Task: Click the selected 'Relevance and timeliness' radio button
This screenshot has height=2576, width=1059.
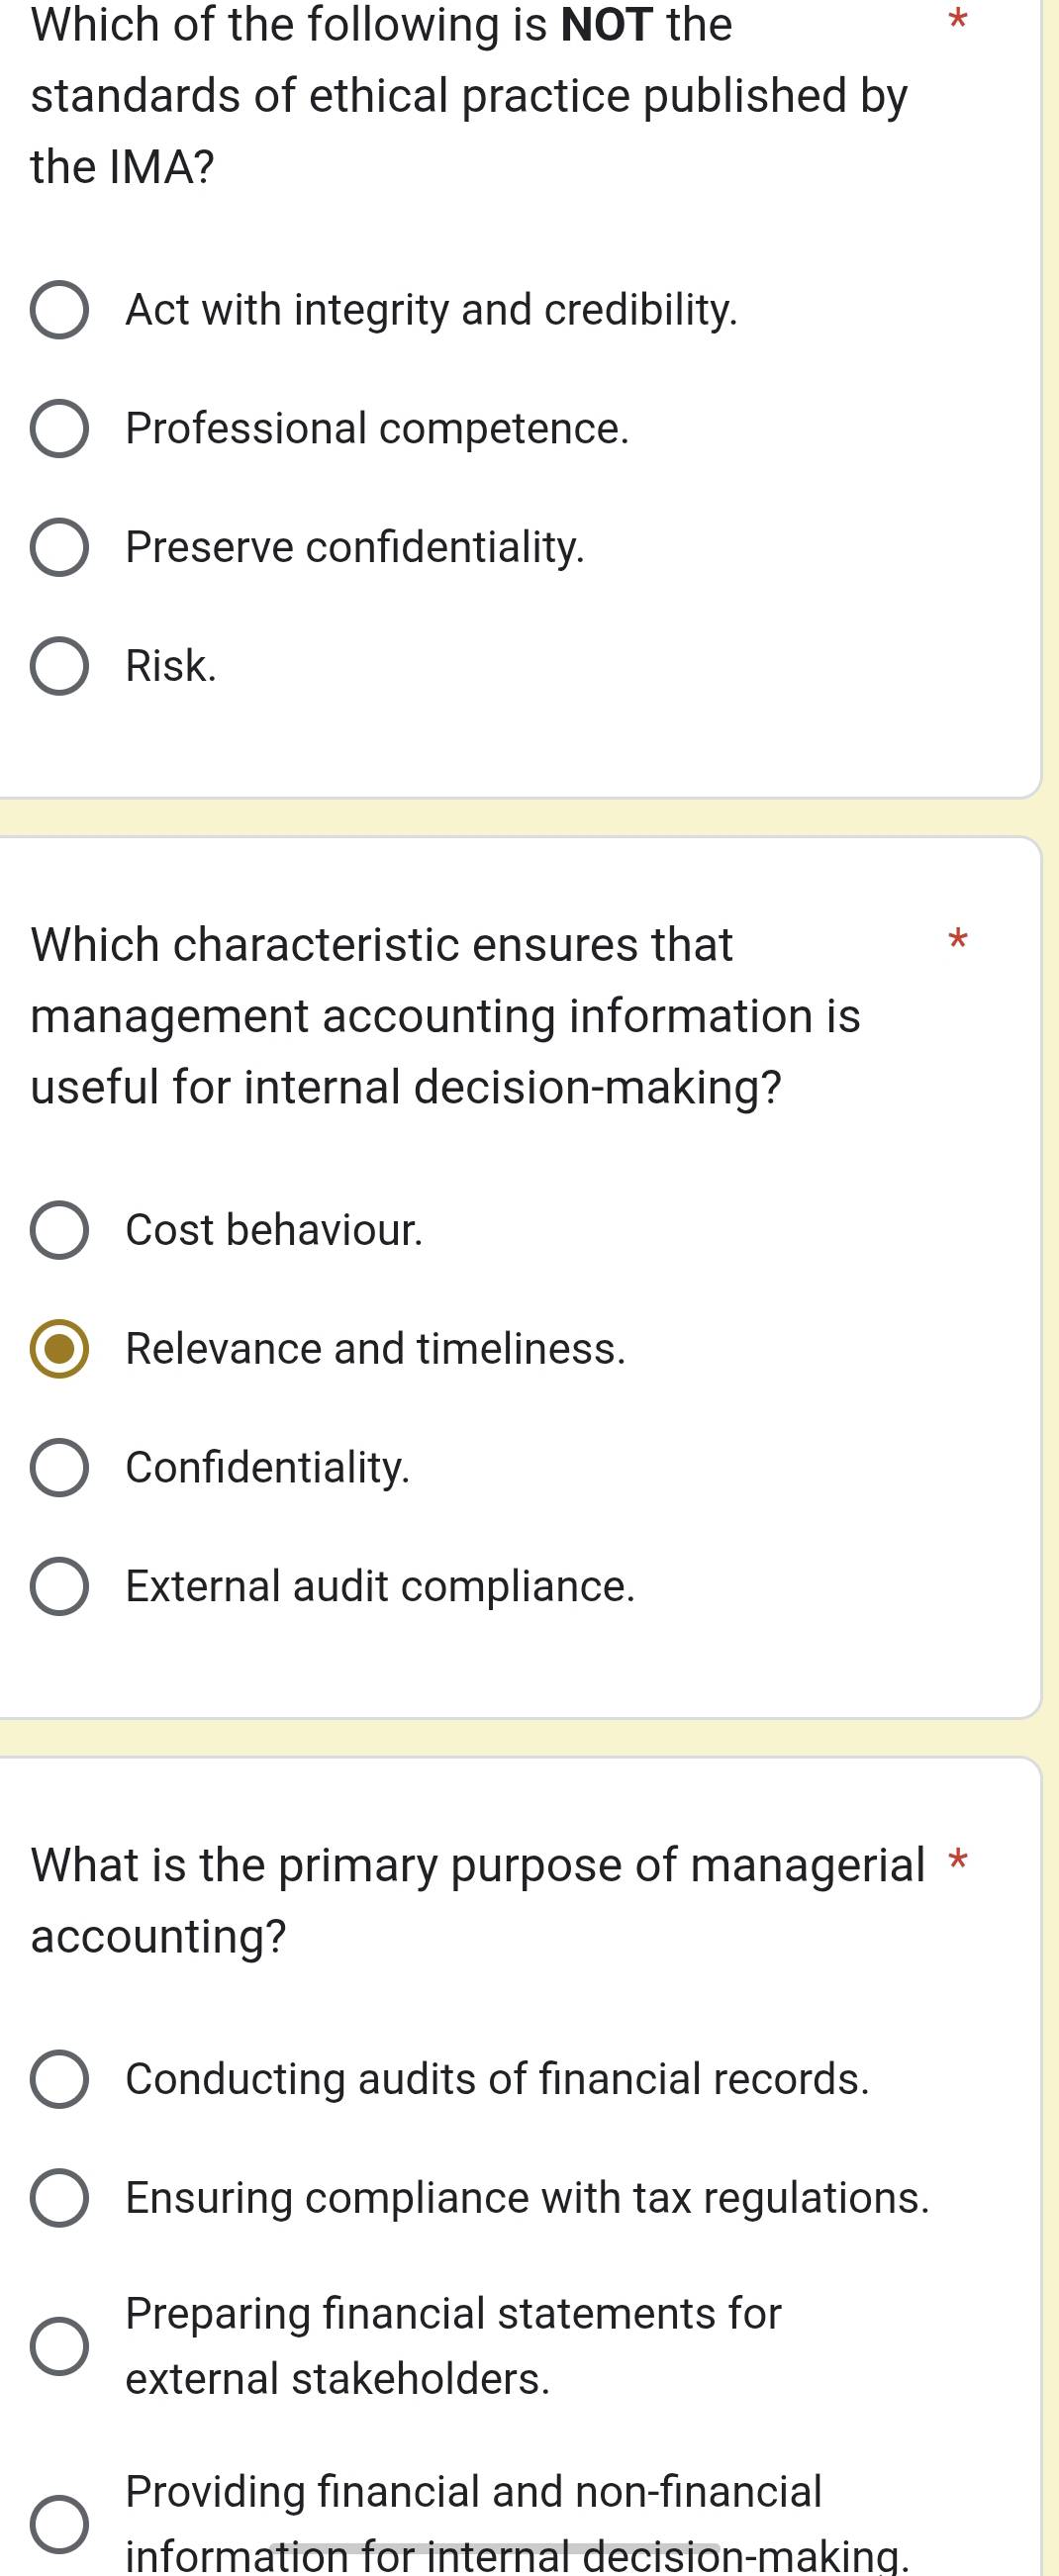Action: coord(59,1349)
